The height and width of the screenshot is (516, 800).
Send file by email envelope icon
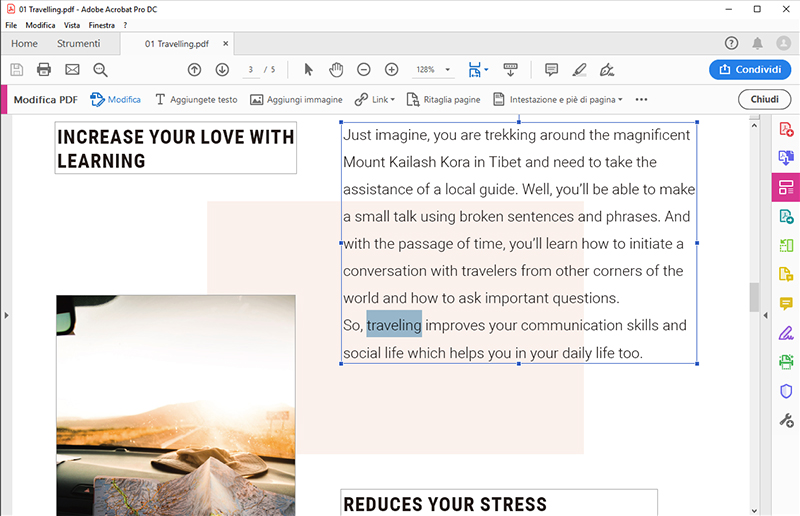[x=72, y=69]
